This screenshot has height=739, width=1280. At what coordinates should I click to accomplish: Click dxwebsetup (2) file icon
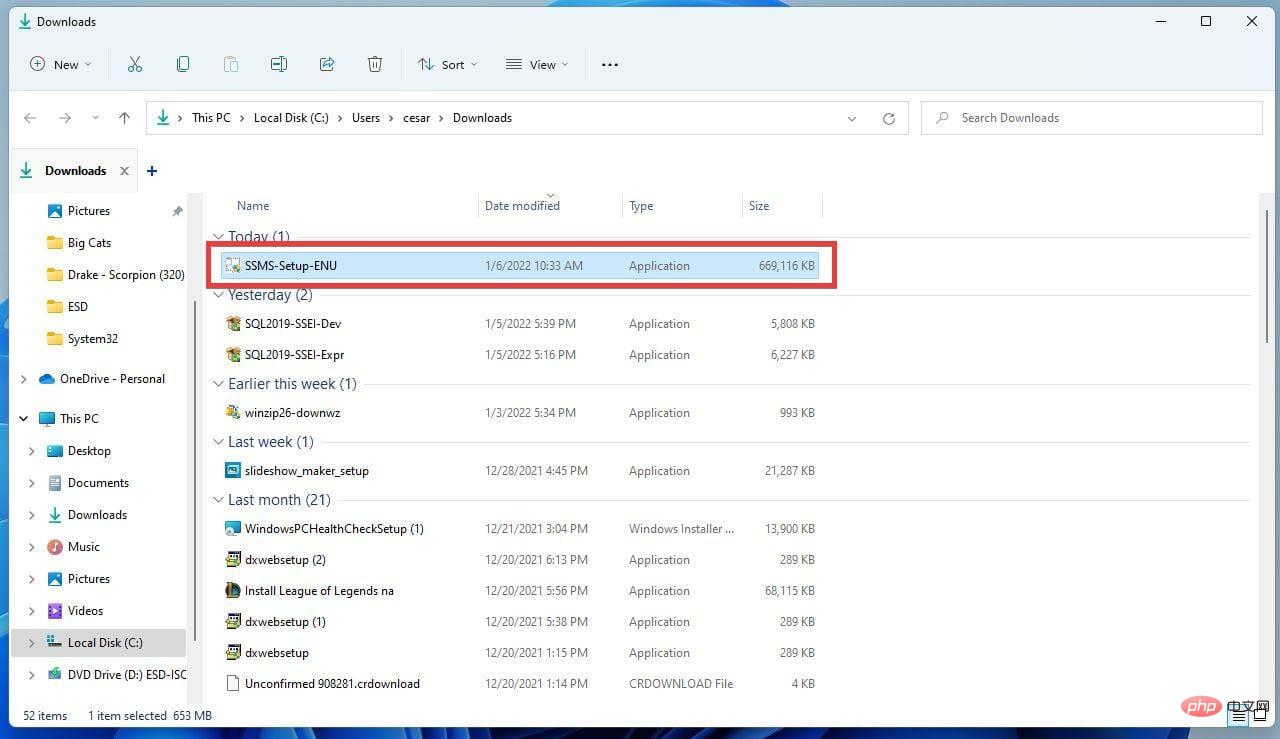(x=233, y=560)
